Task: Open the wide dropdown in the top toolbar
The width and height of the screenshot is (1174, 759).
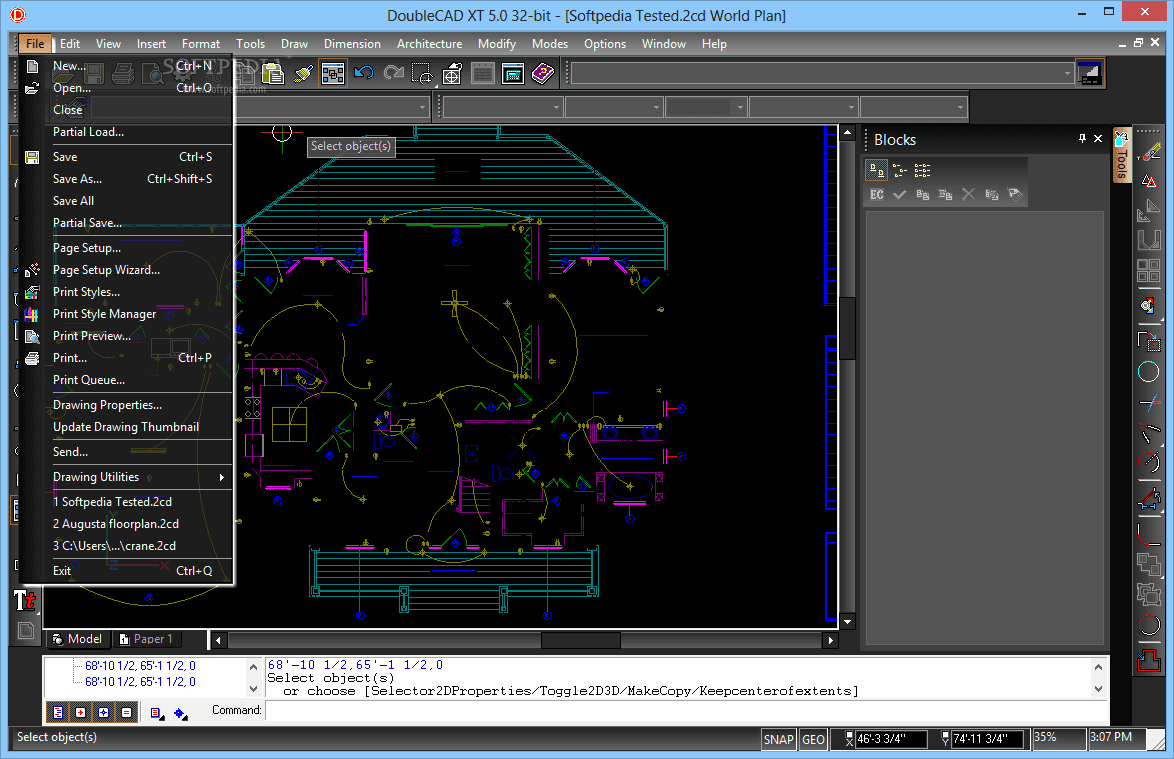Action: 822,73
